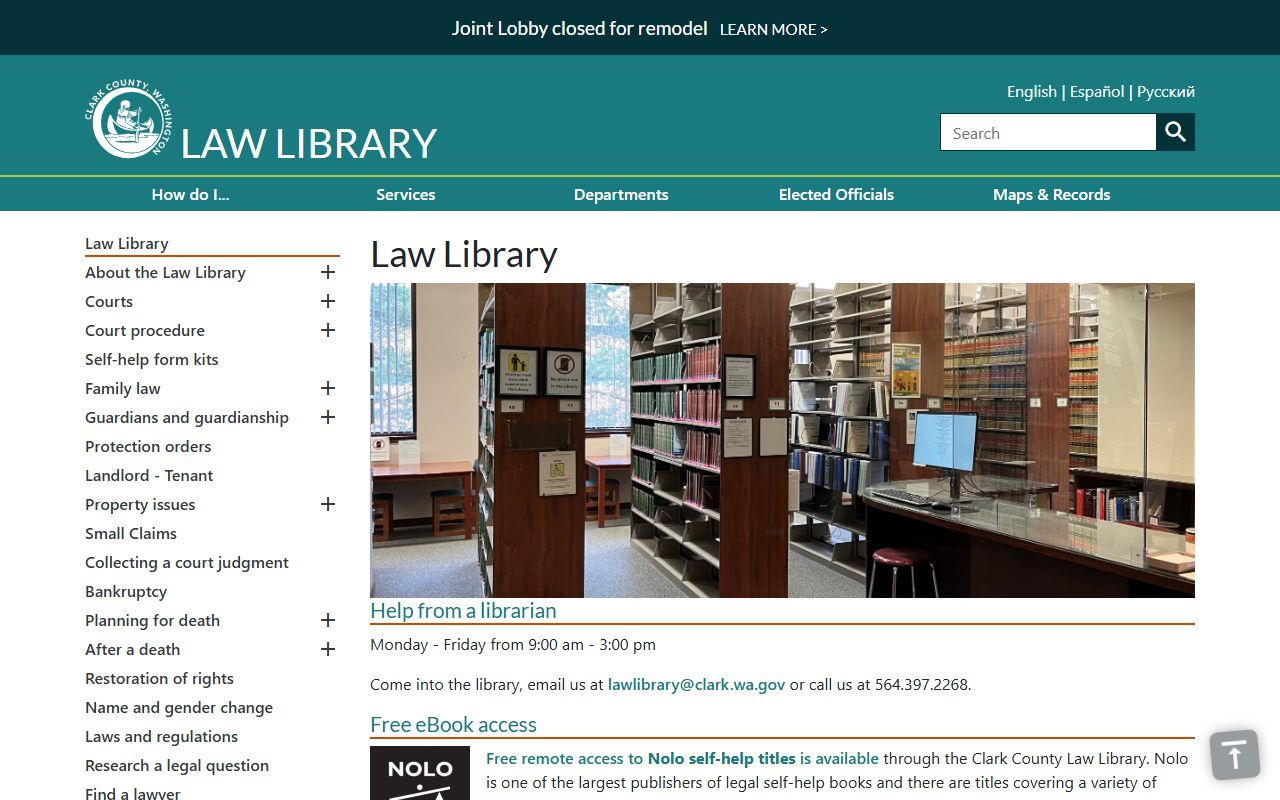Open Self-help form kits
The width and height of the screenshot is (1280, 800).
(x=152, y=359)
